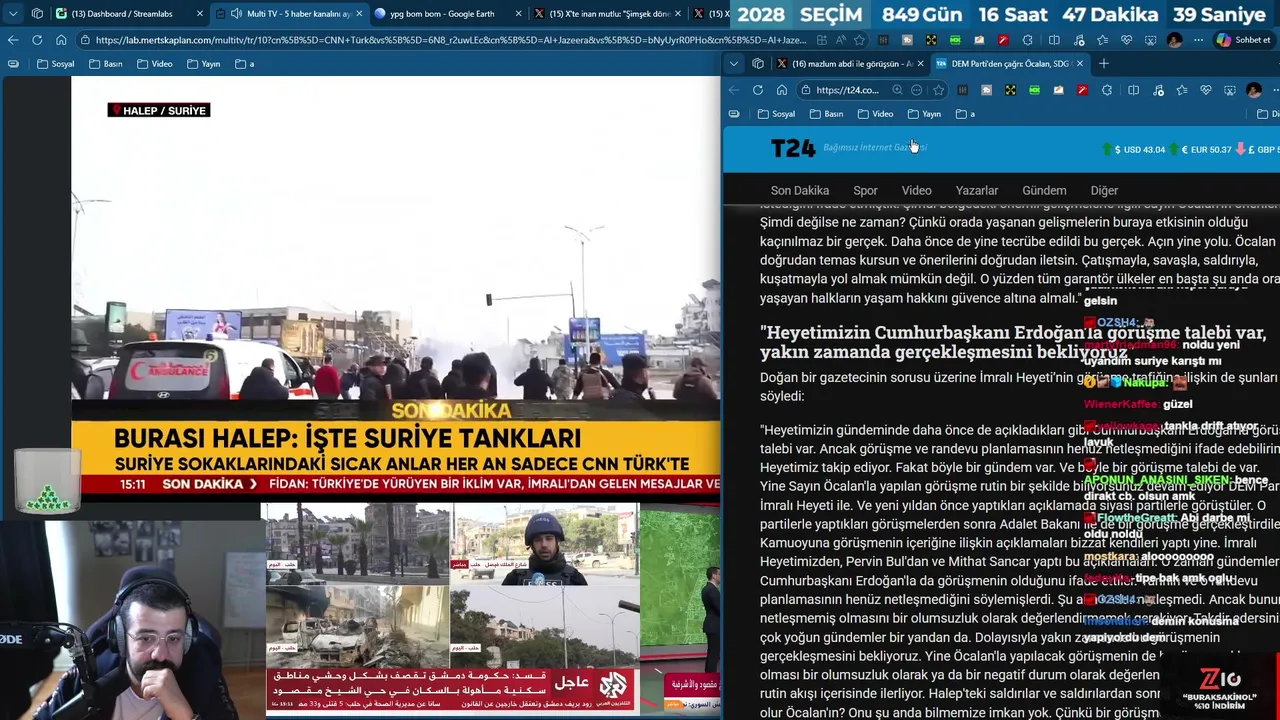Open Copilot Sohbet et button

[x=1243, y=40]
